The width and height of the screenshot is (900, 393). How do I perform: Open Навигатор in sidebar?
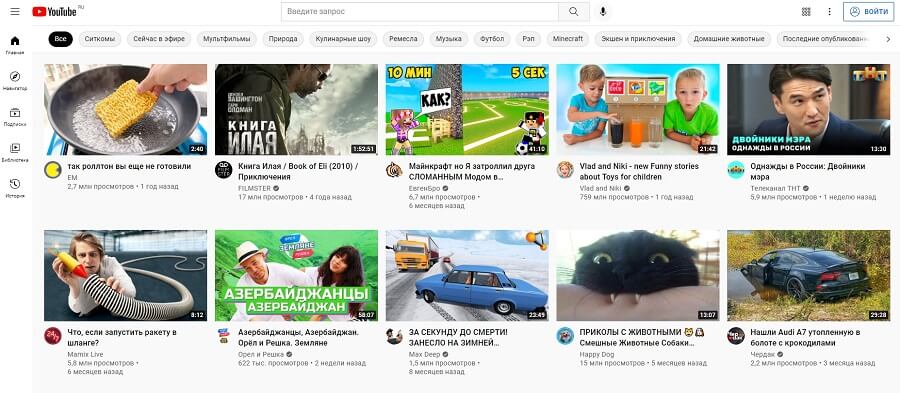[x=15, y=81]
